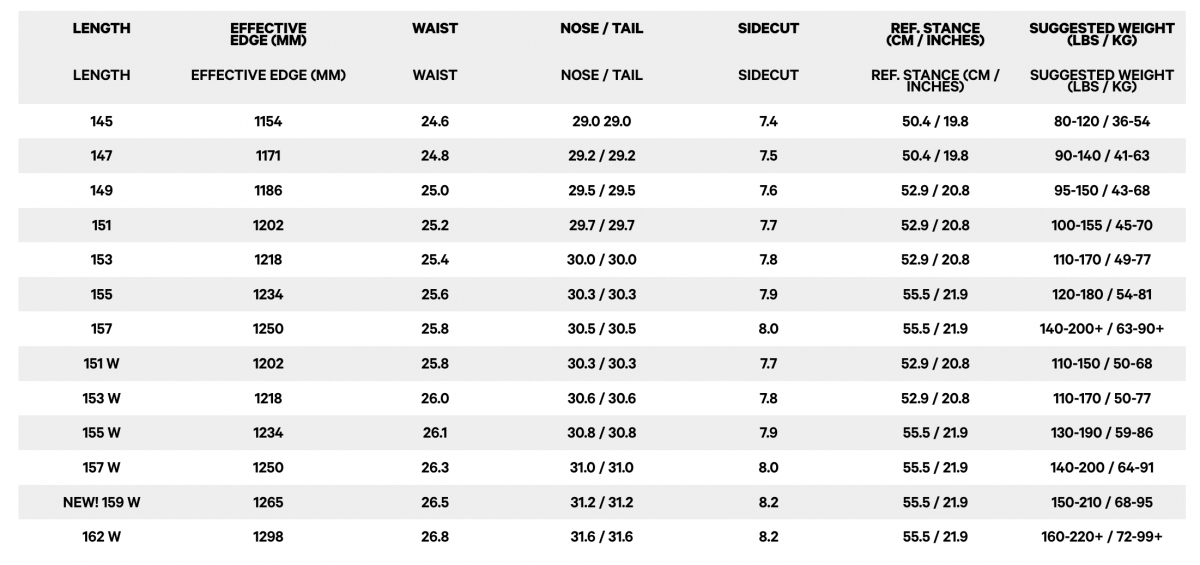1200x565 pixels.
Task: Click the 160-220+ / 72-99+ weight cell
Action: 1102,537
